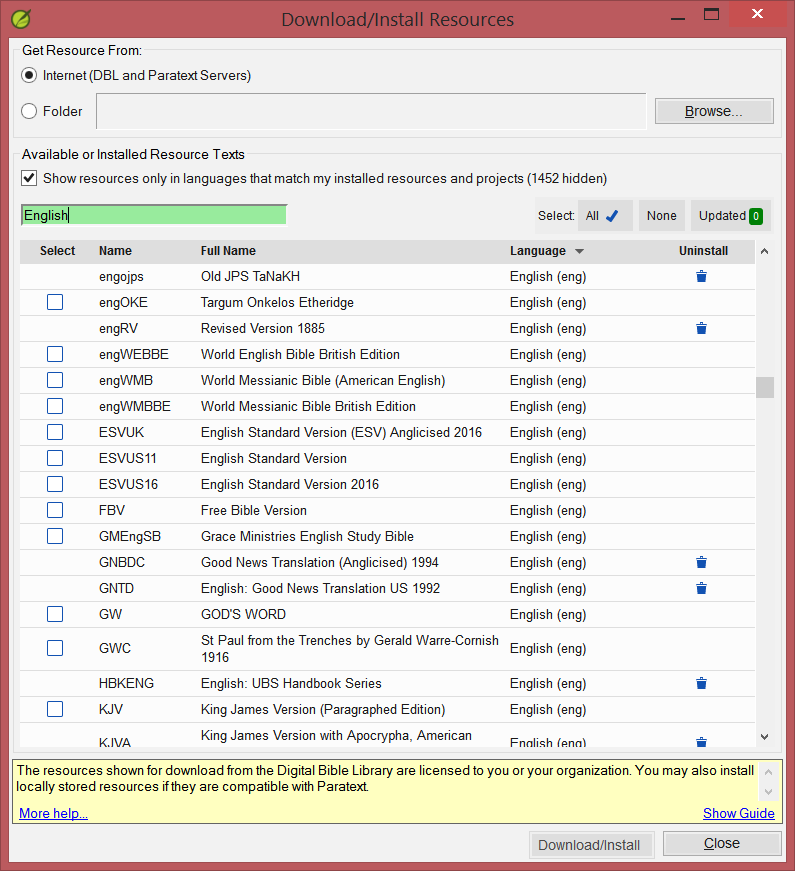795x871 pixels.
Task: Click GOD'S WORD full name text
Action: pos(243,614)
